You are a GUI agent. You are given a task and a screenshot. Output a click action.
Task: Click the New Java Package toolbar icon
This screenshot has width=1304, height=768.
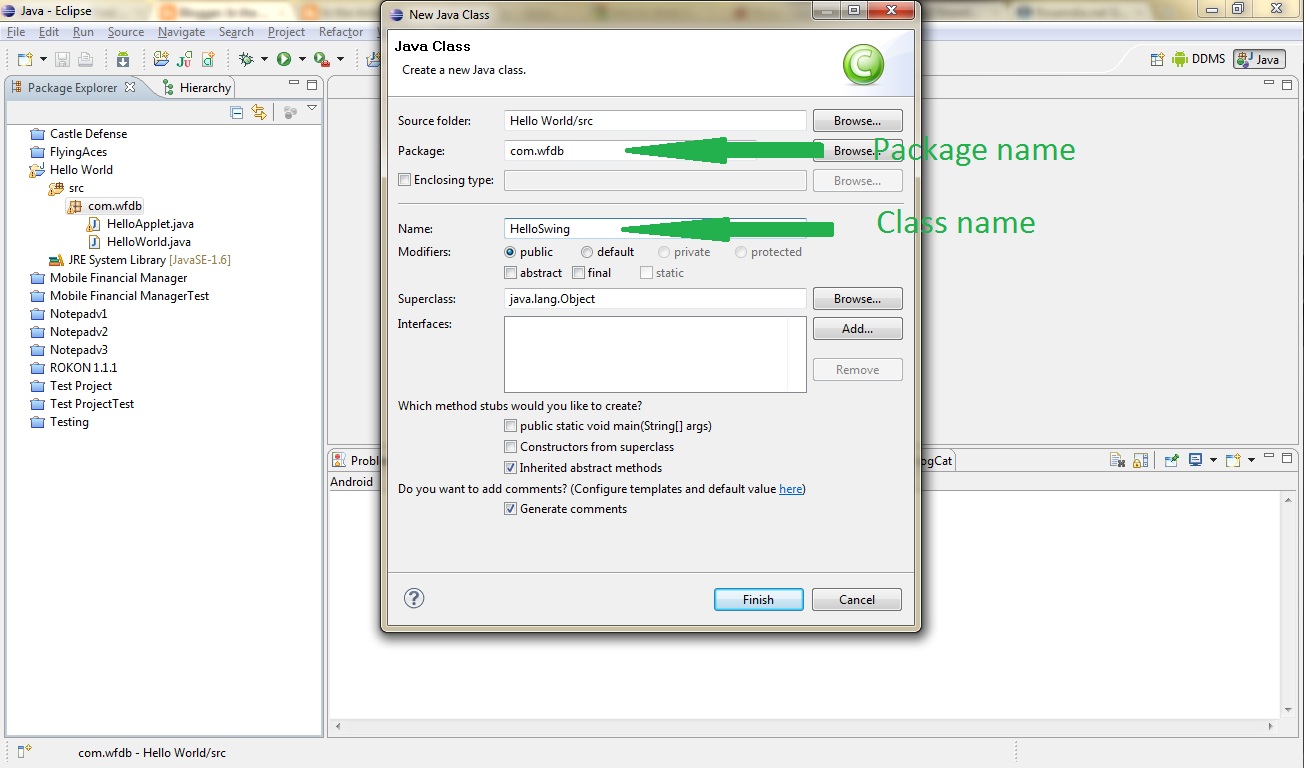point(160,59)
